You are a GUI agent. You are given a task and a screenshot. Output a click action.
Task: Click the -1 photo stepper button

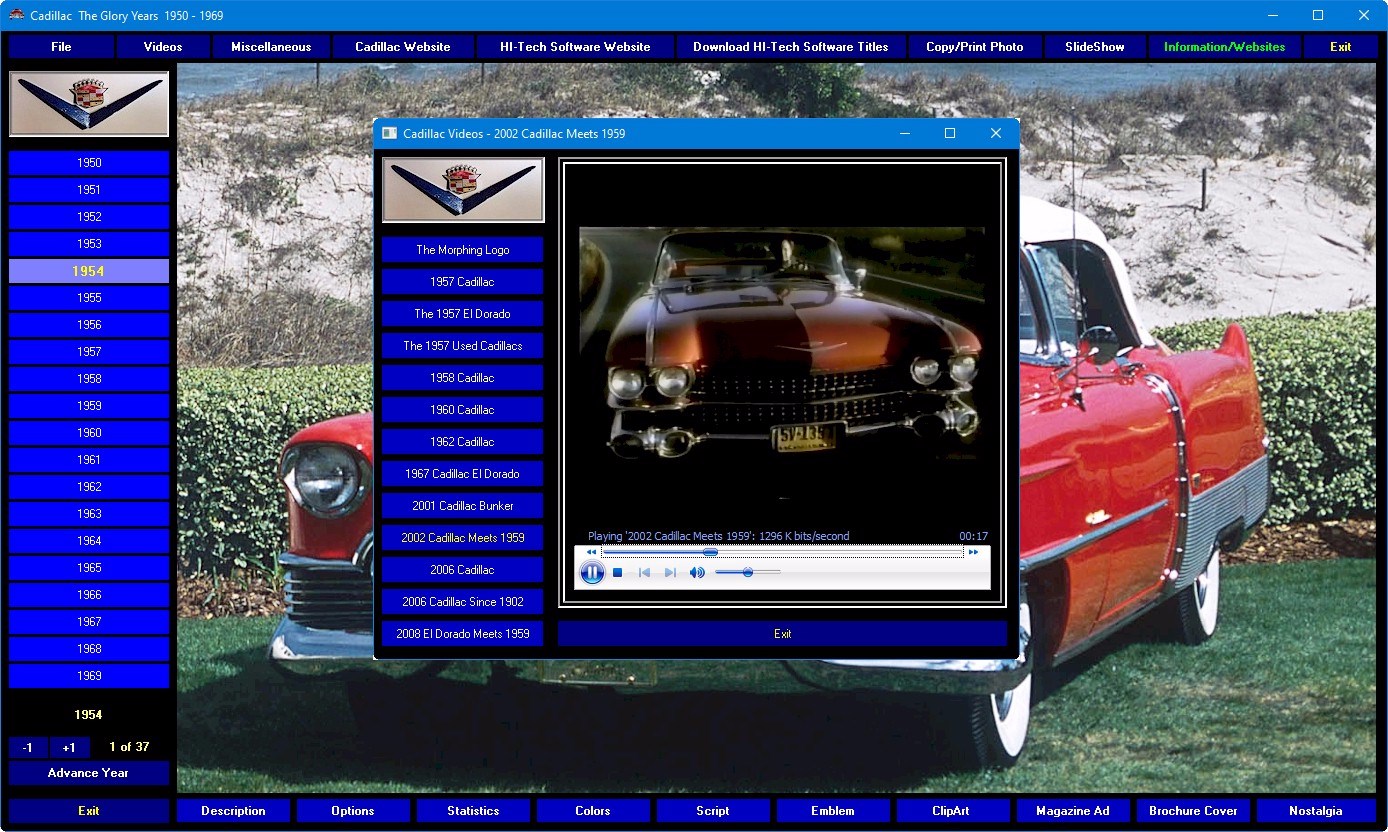(28, 748)
